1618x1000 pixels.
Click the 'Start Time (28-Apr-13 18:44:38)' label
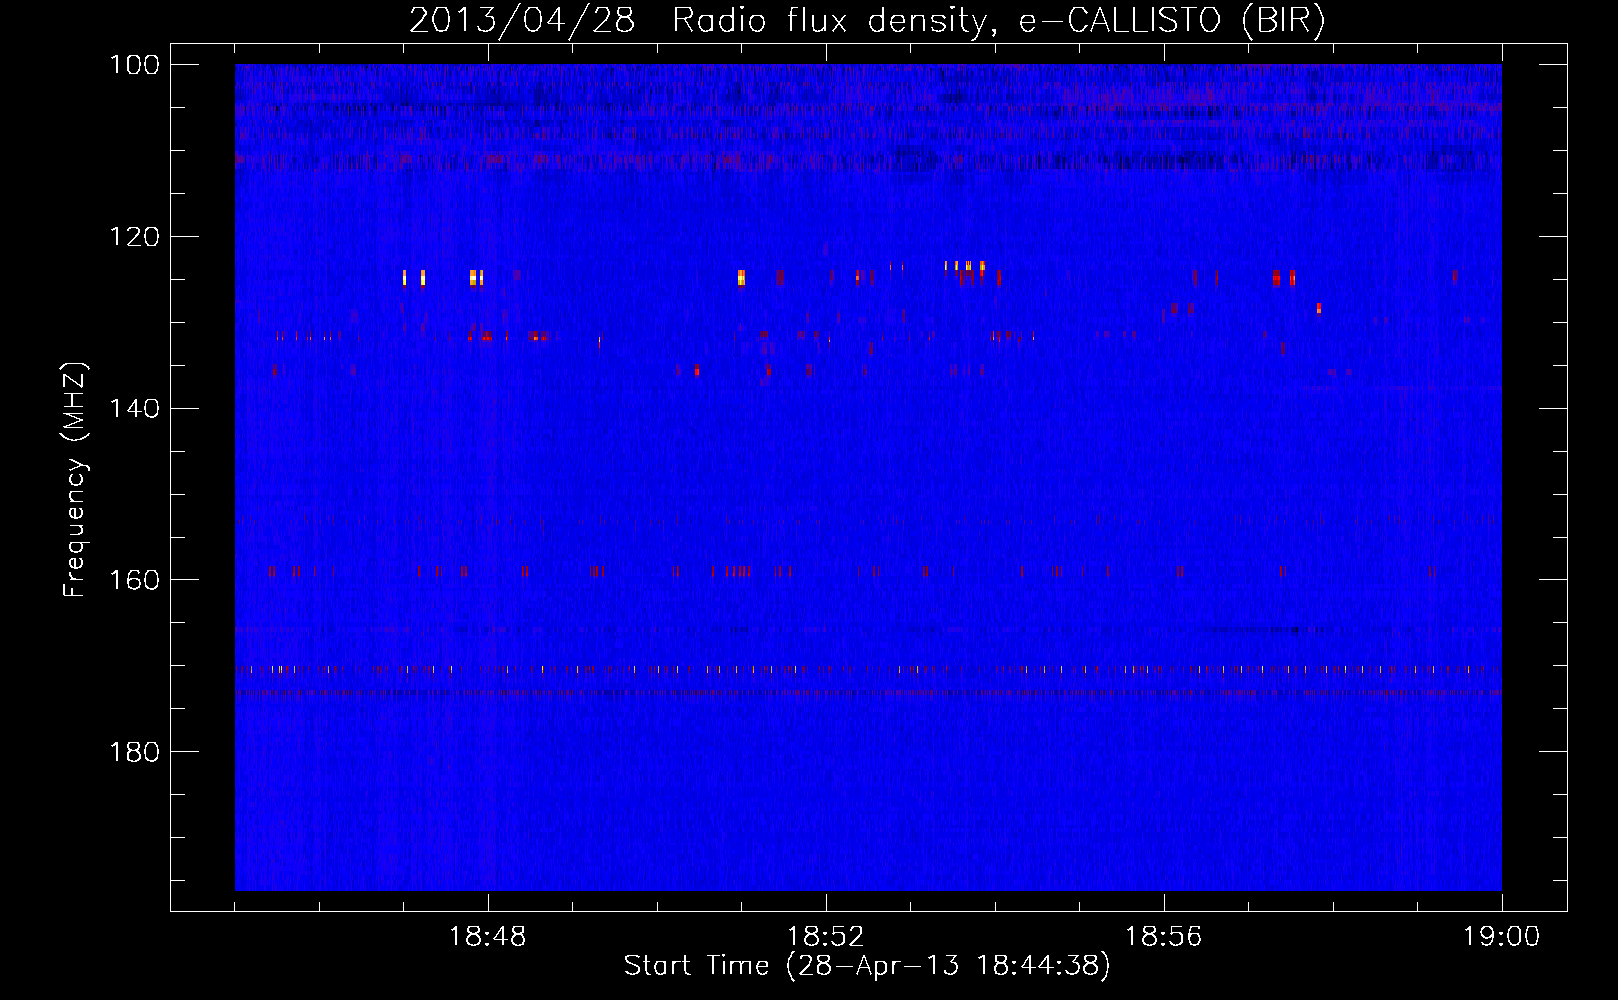pyautogui.click(x=867, y=966)
